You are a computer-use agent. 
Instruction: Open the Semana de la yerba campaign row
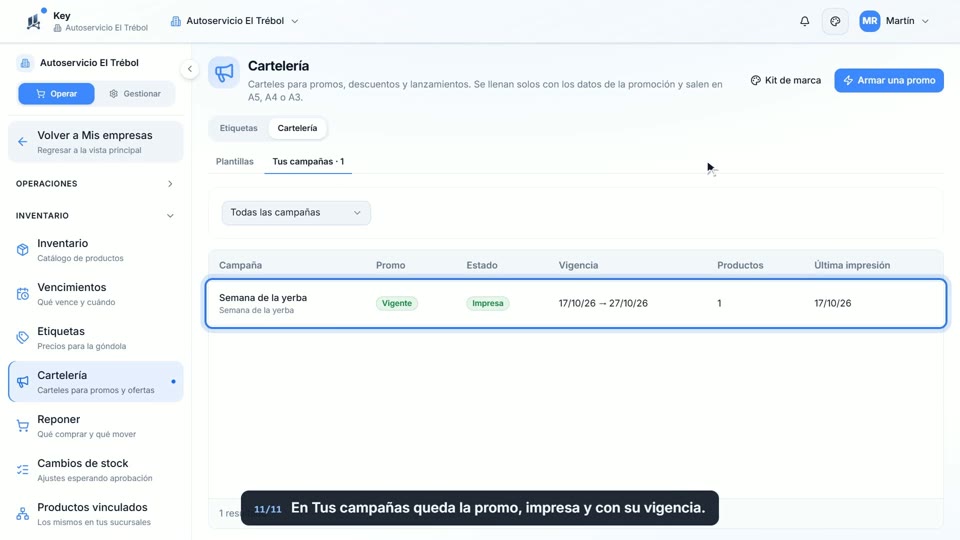click(576, 304)
